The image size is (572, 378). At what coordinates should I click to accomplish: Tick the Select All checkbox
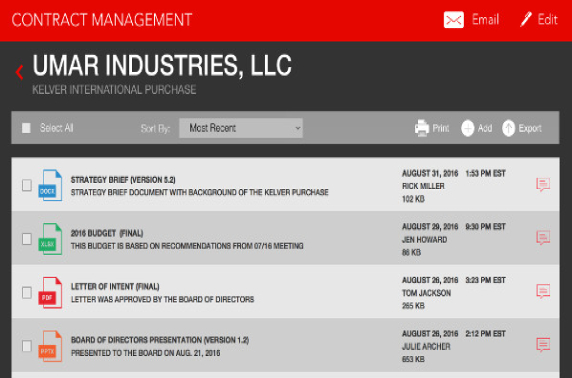point(26,128)
